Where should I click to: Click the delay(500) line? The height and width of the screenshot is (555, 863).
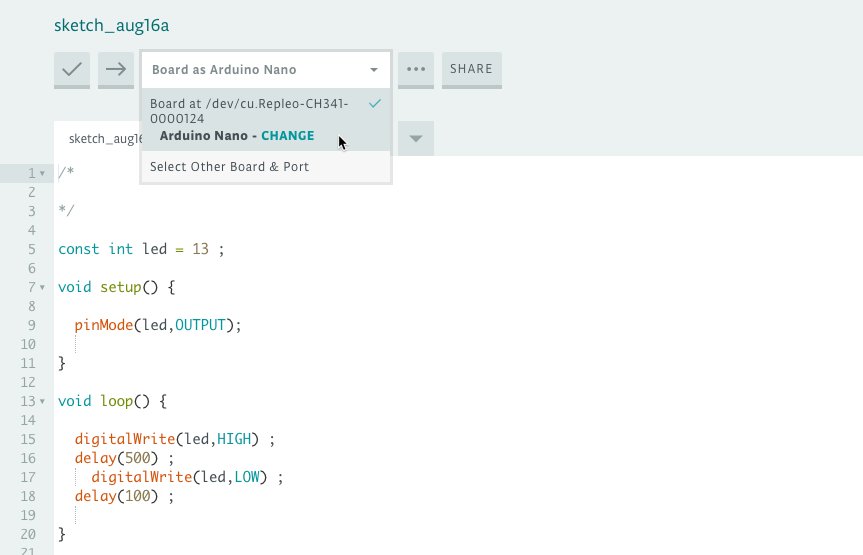coord(124,458)
